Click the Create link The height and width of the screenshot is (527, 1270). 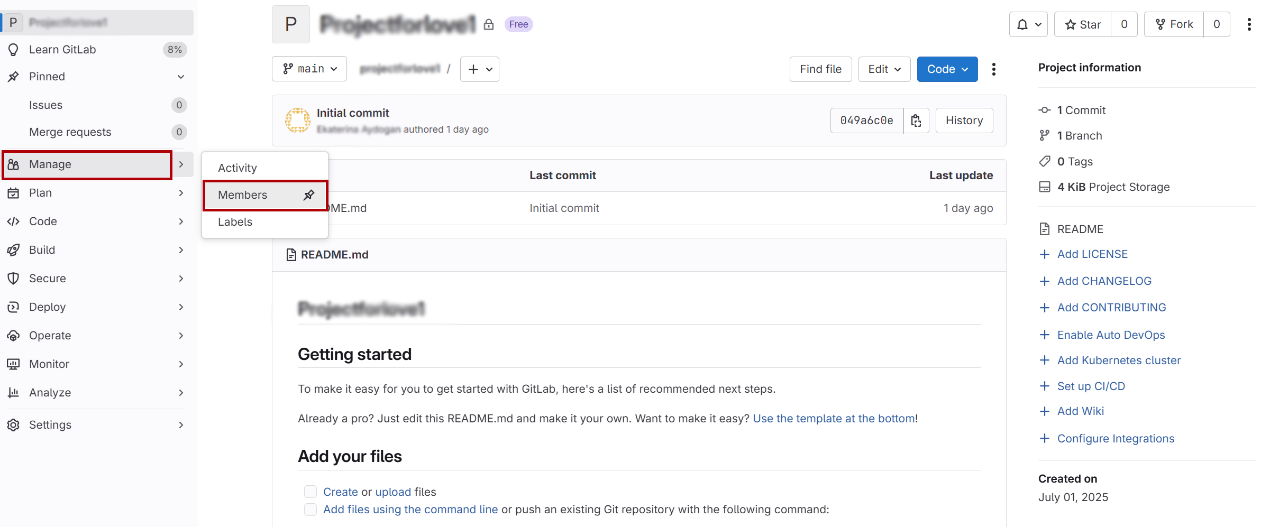click(340, 492)
